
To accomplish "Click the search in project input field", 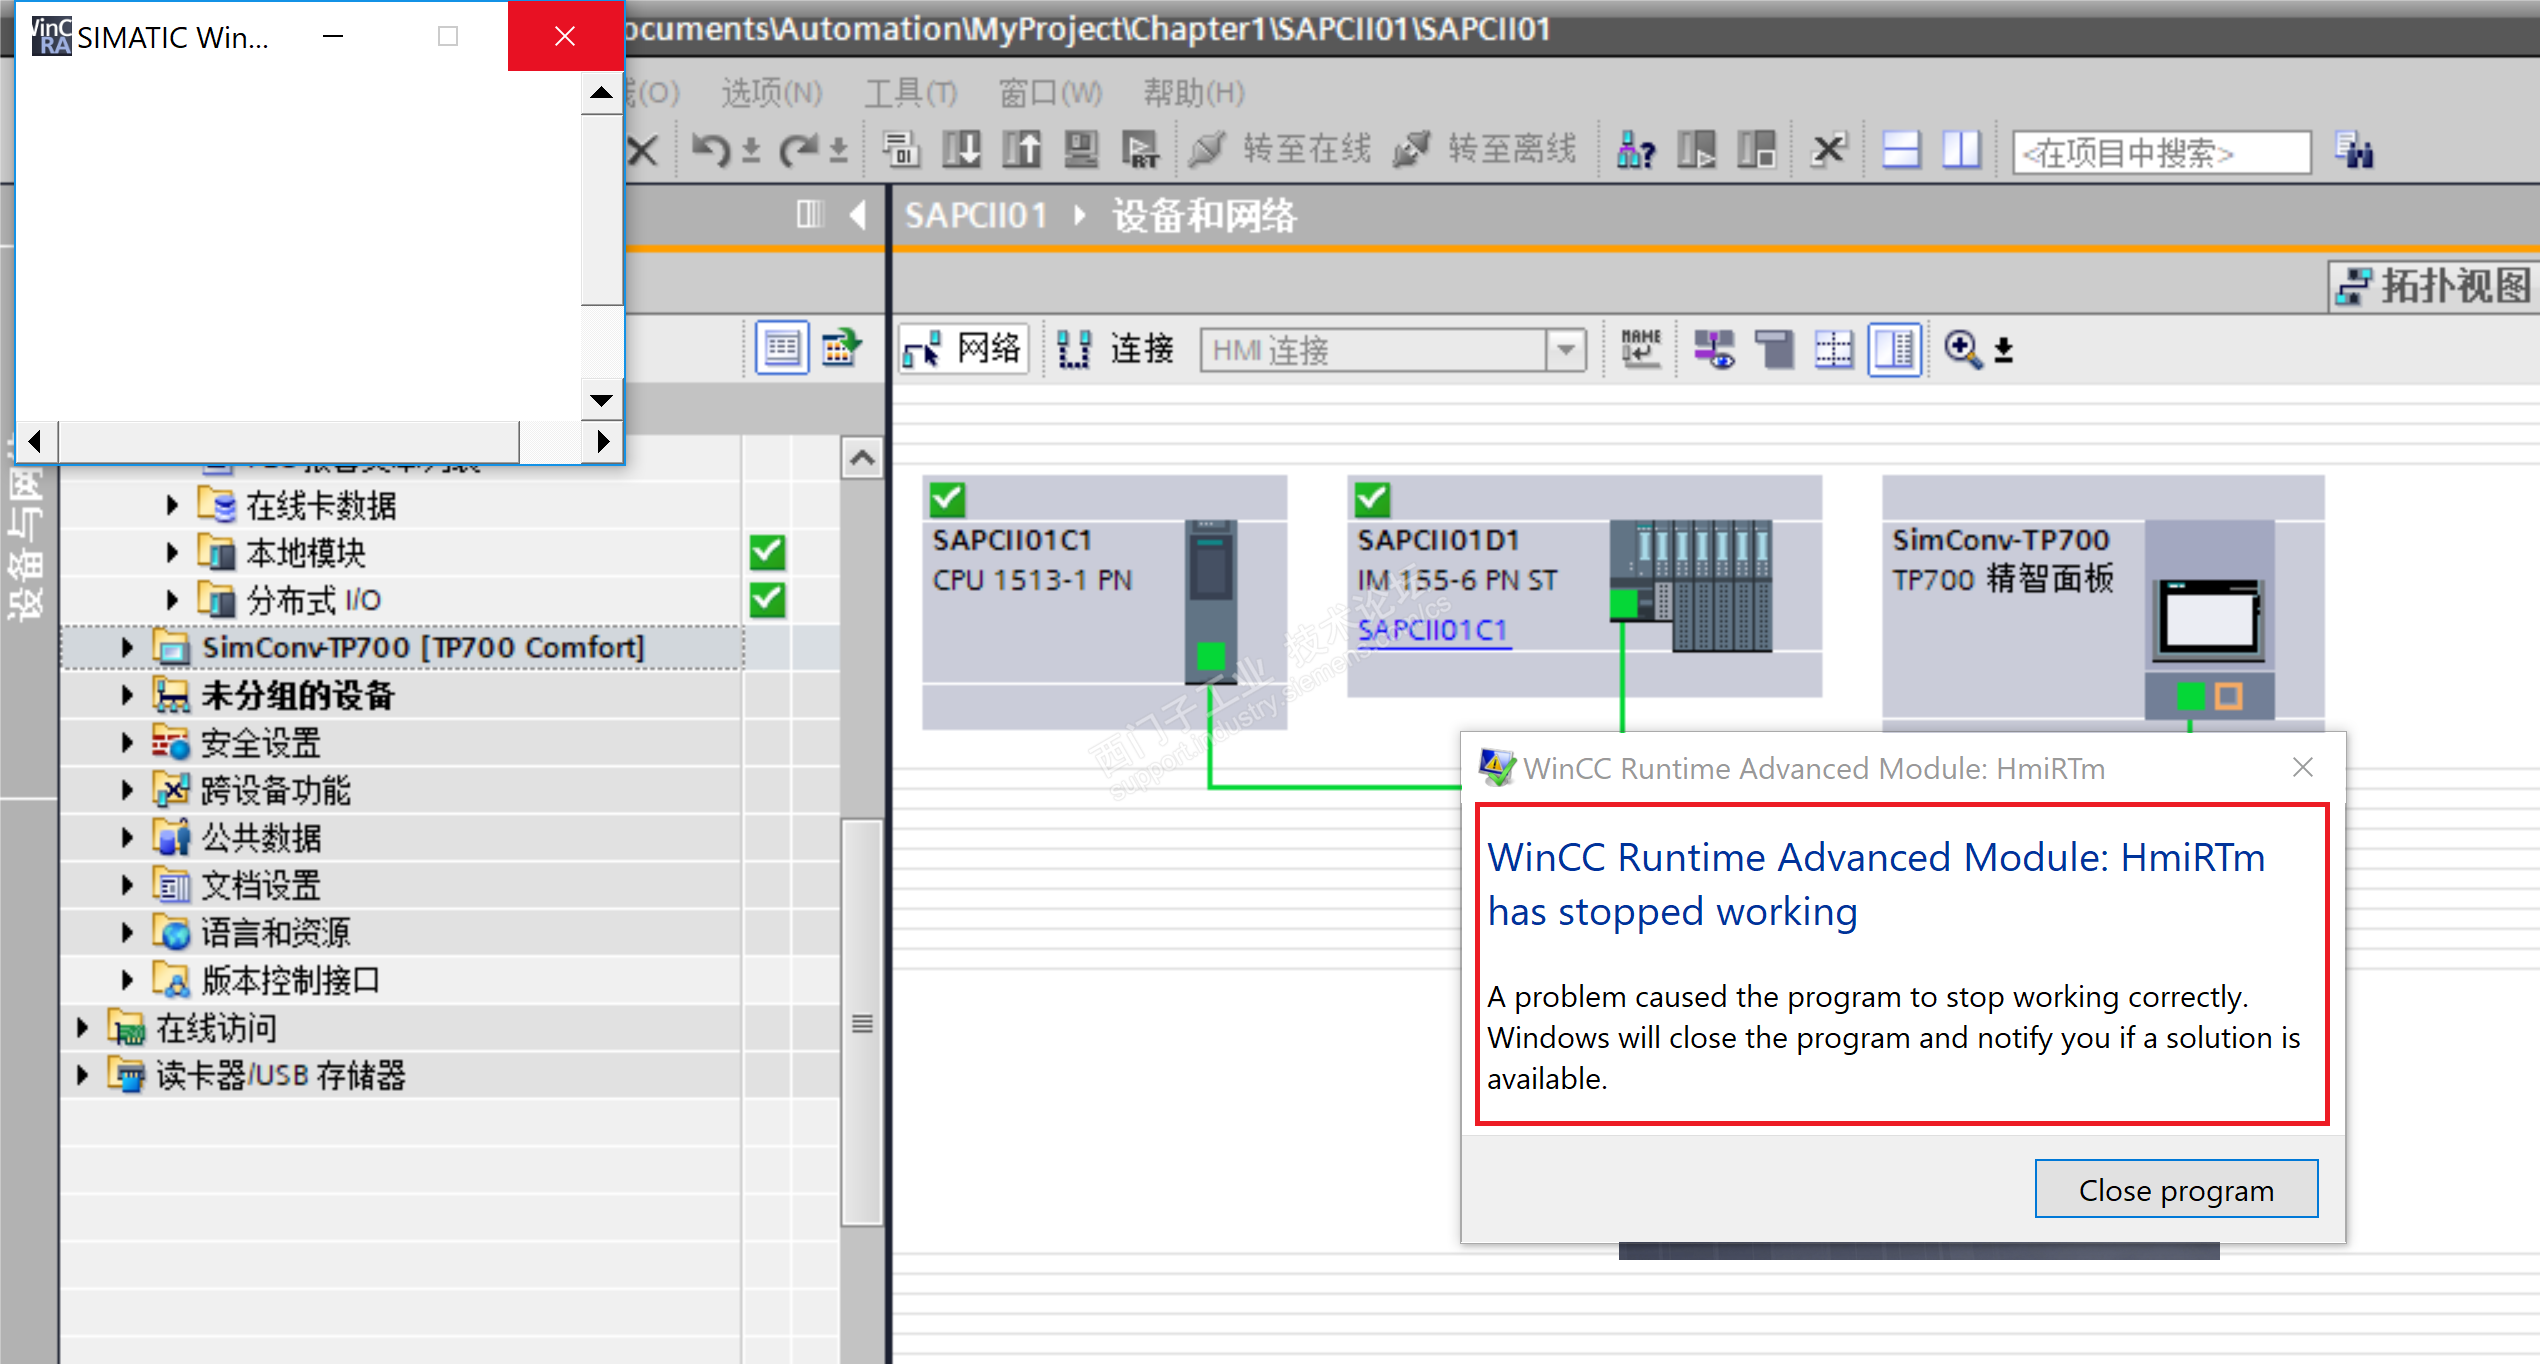I will point(2160,153).
